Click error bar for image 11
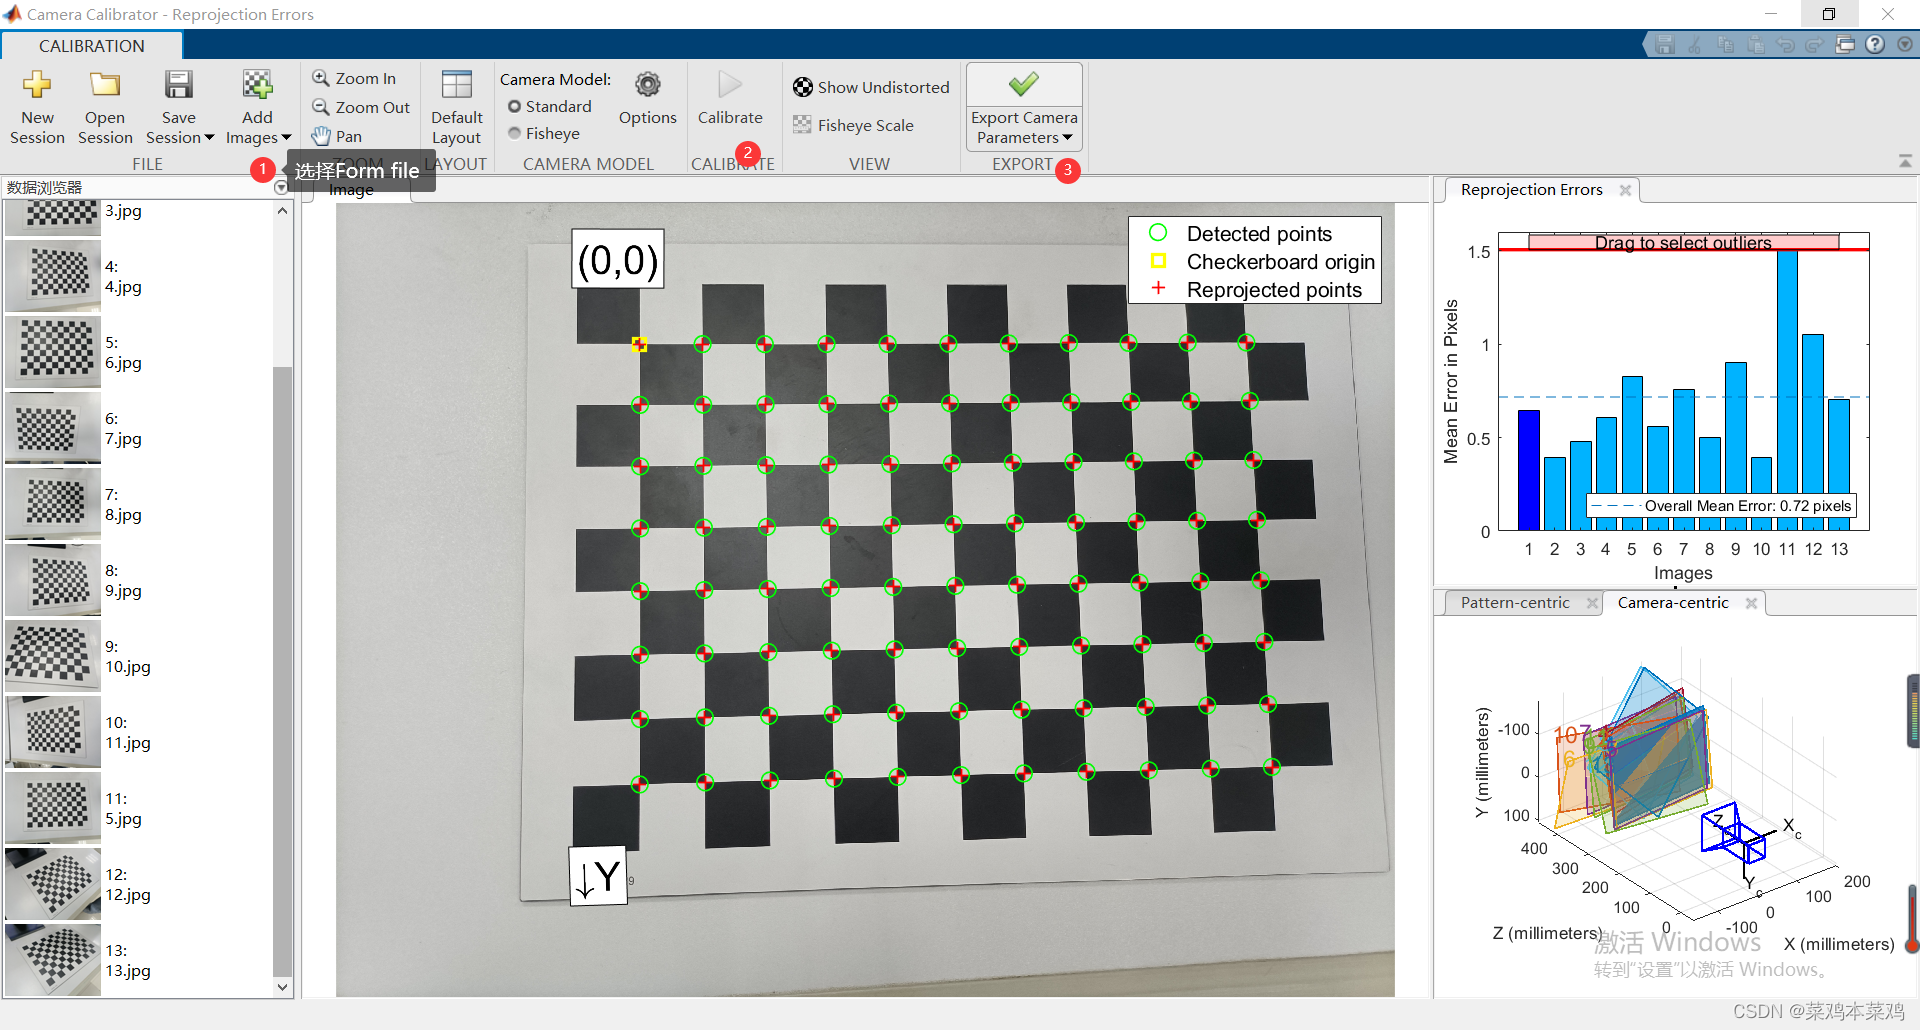The image size is (1920, 1030). (1787, 390)
